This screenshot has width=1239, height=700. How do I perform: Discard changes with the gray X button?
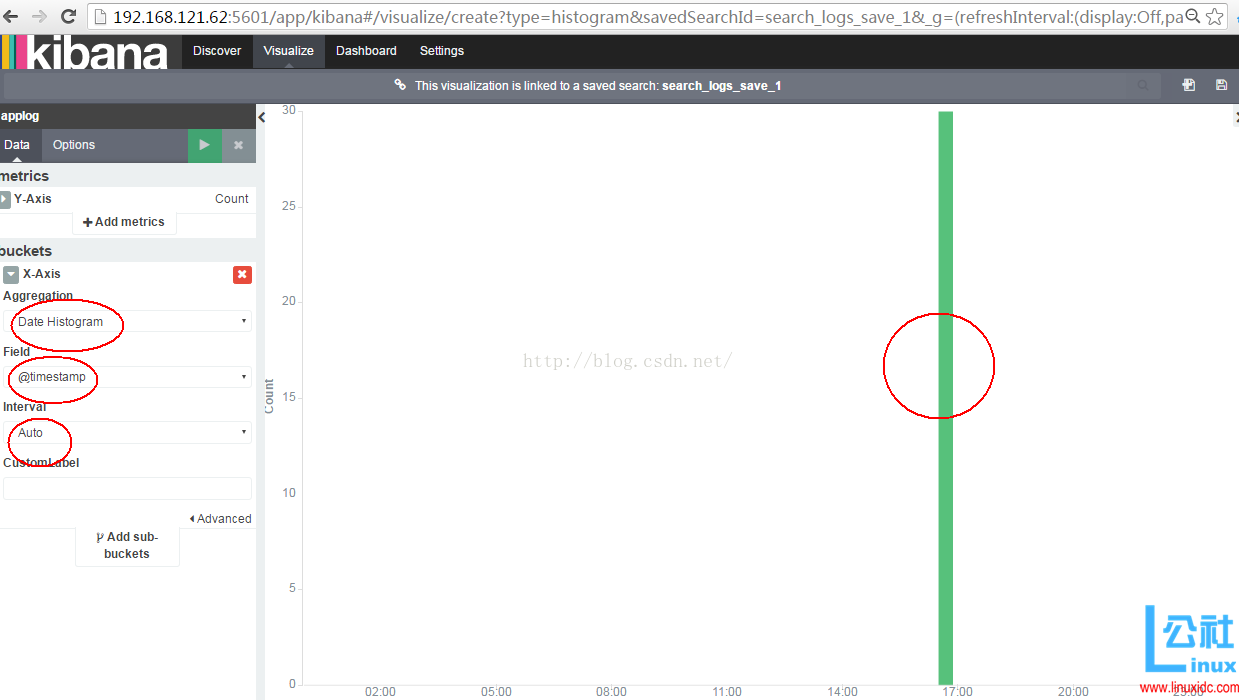click(x=238, y=145)
